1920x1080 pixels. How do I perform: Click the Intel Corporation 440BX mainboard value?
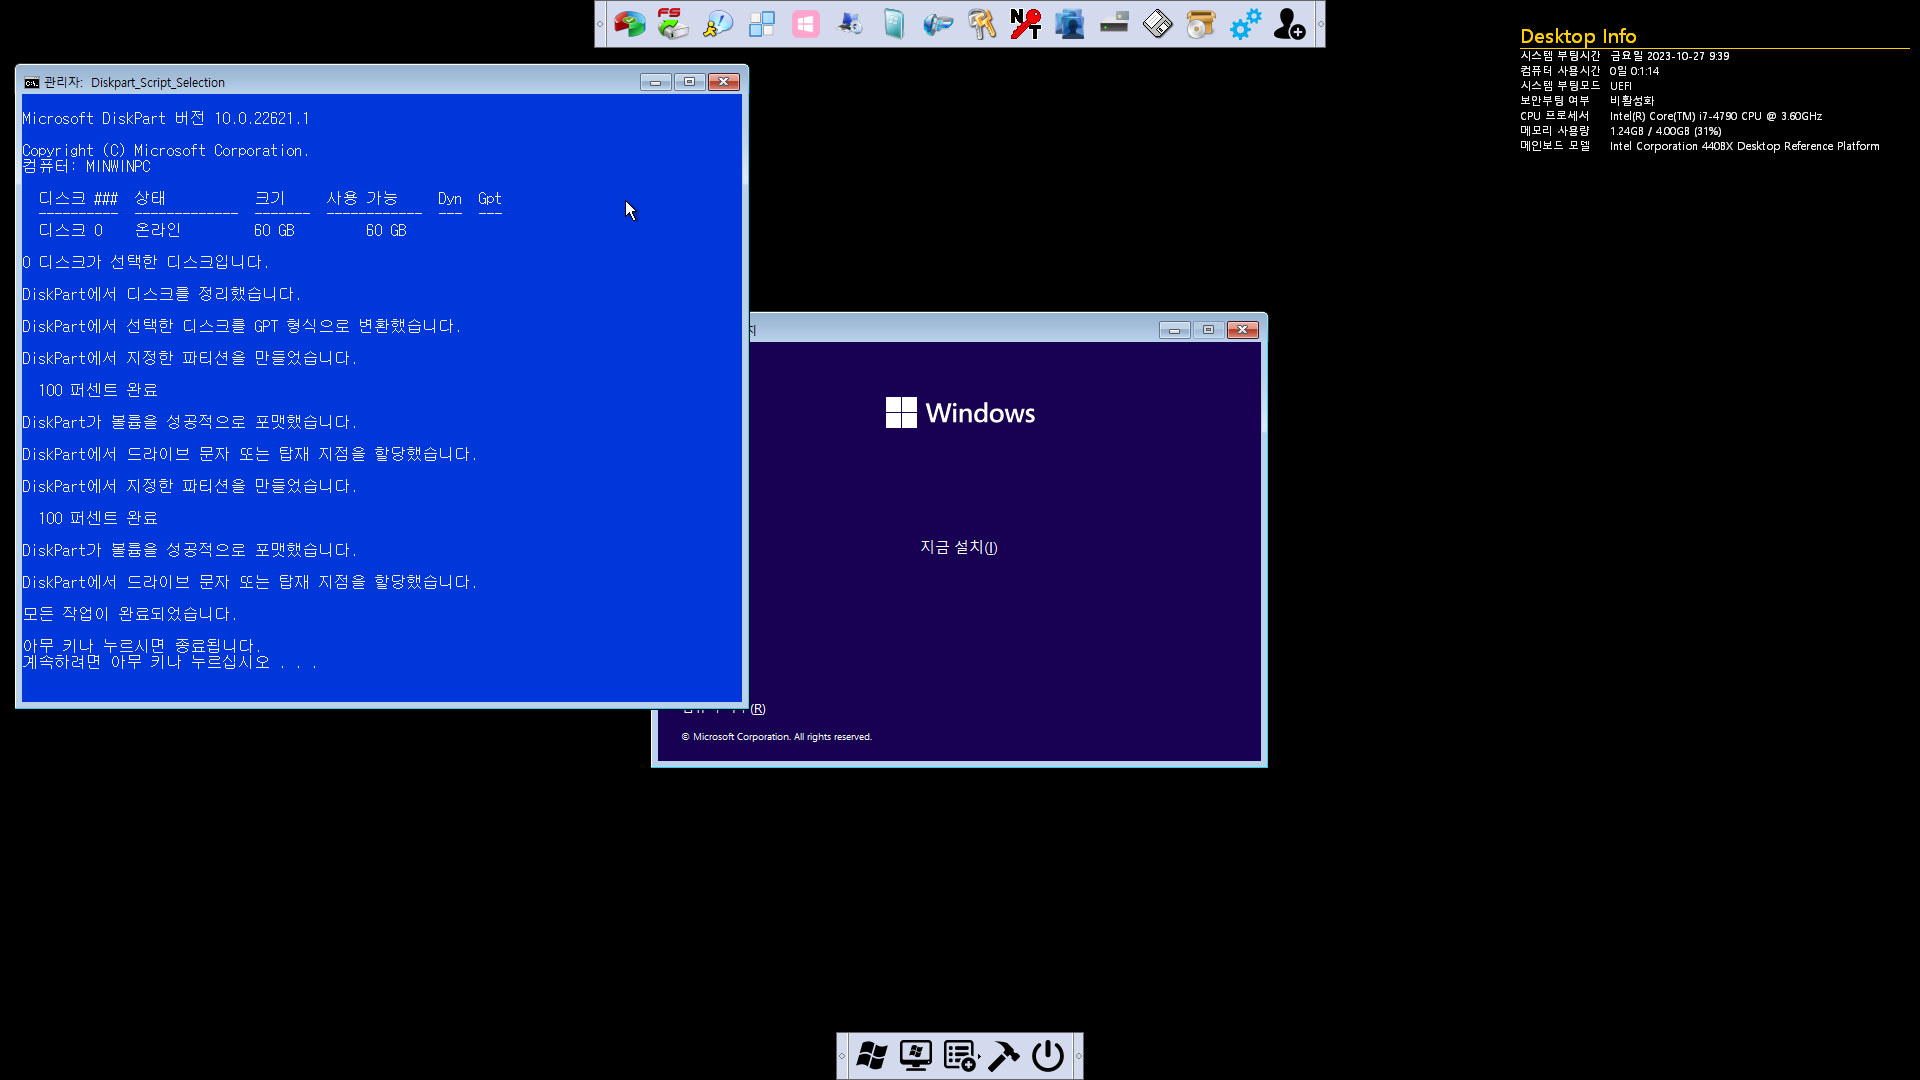1744,146
